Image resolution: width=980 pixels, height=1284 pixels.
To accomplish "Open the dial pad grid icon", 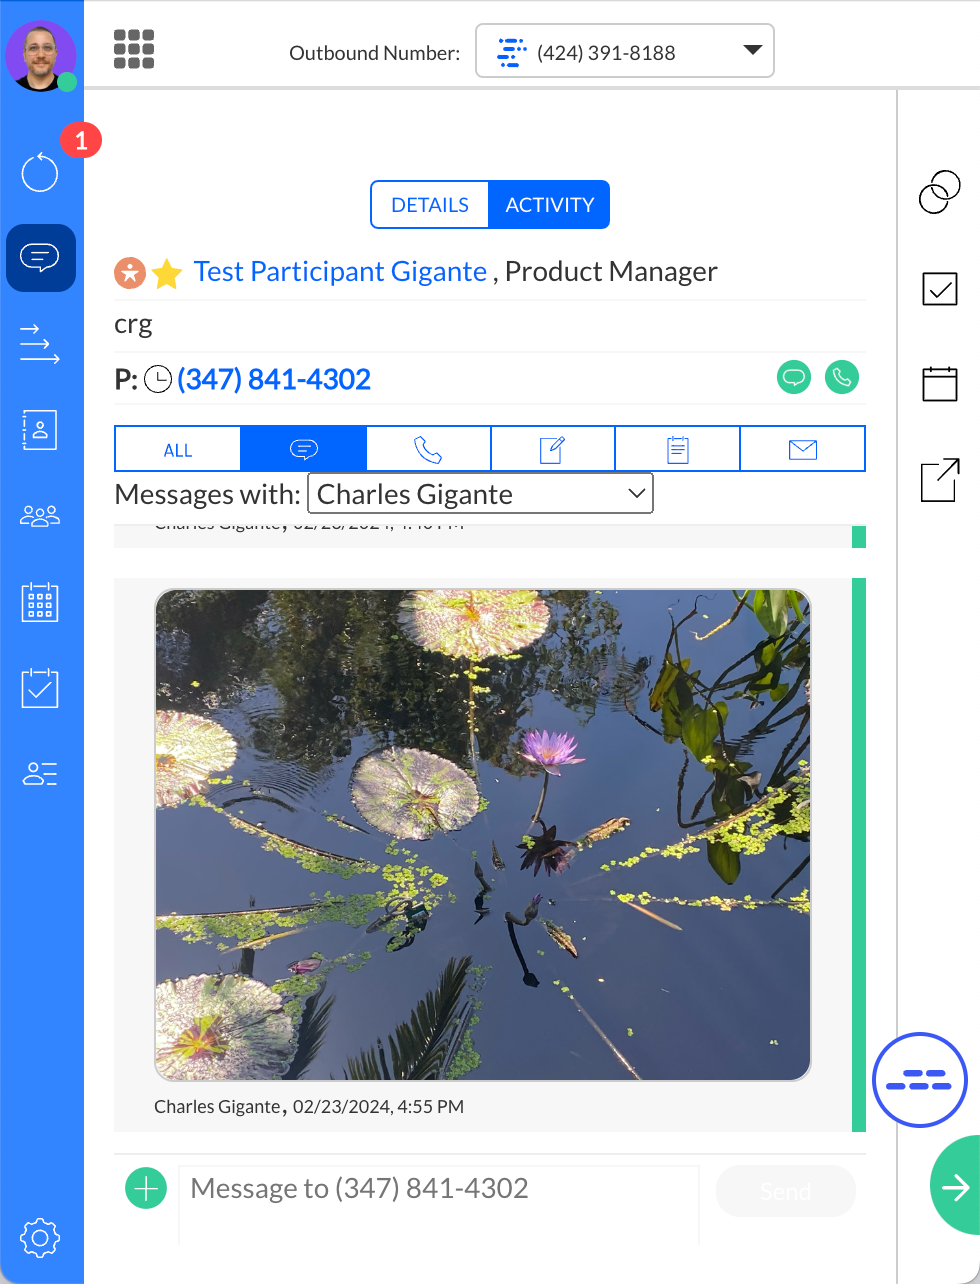I will click(134, 49).
